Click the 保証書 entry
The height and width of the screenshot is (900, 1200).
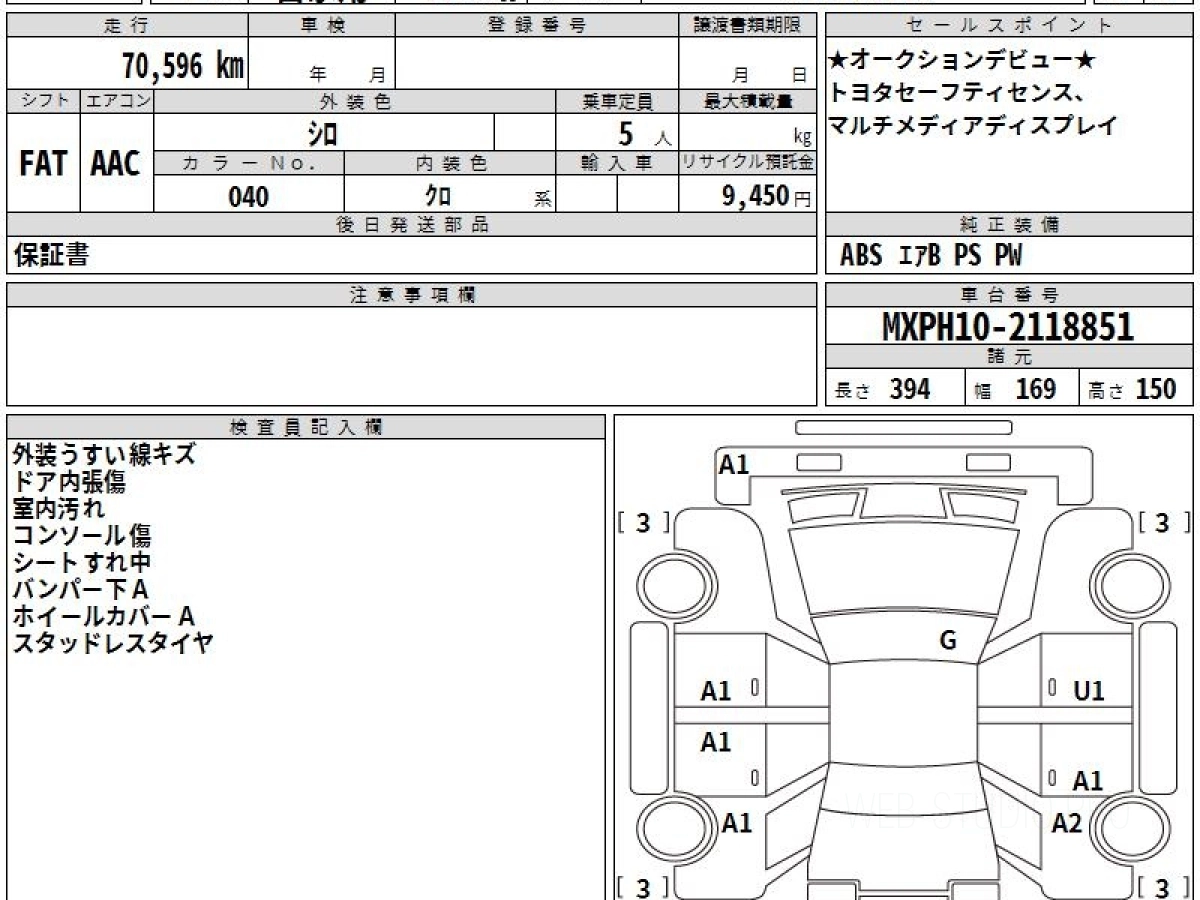[x=52, y=256]
